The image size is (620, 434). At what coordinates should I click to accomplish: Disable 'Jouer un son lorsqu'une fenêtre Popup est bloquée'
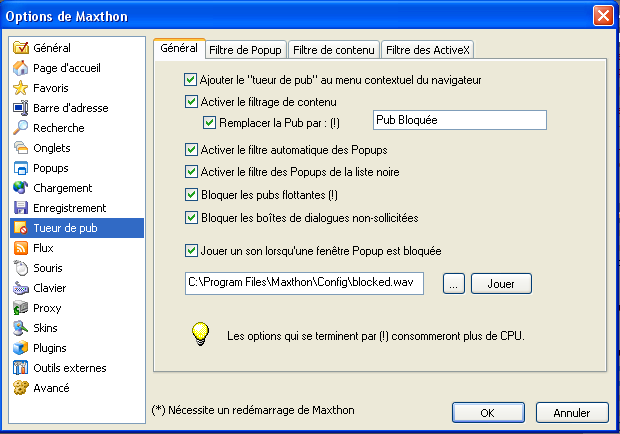[x=191, y=251]
